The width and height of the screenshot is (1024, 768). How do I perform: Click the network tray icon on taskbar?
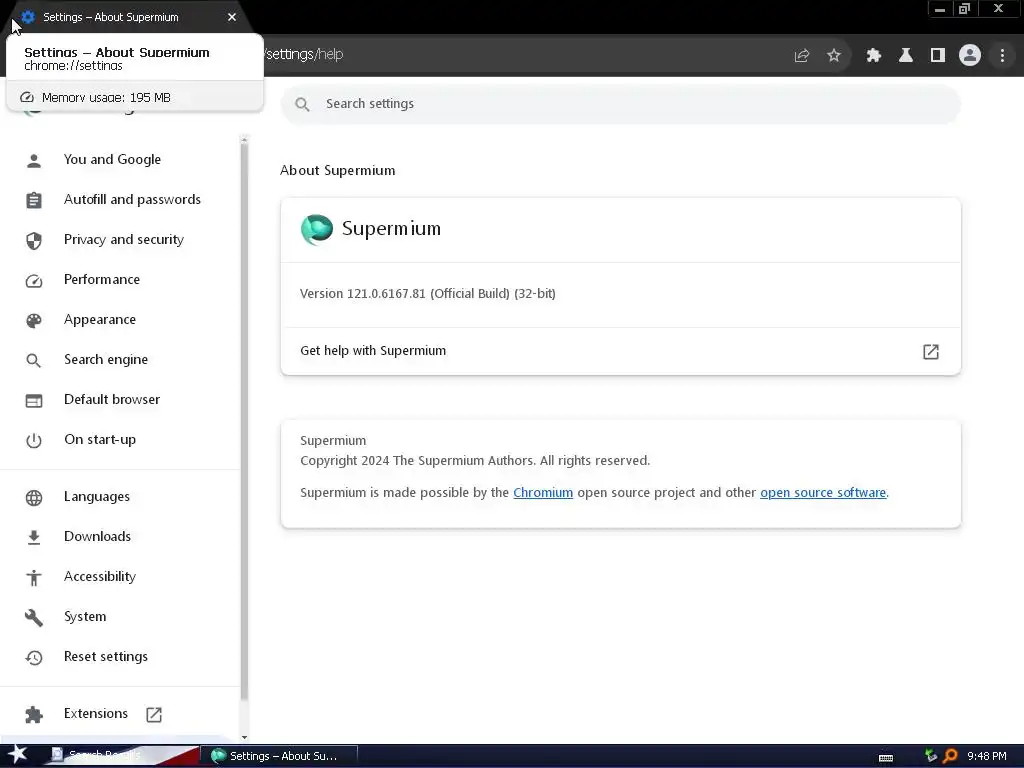pos(931,756)
